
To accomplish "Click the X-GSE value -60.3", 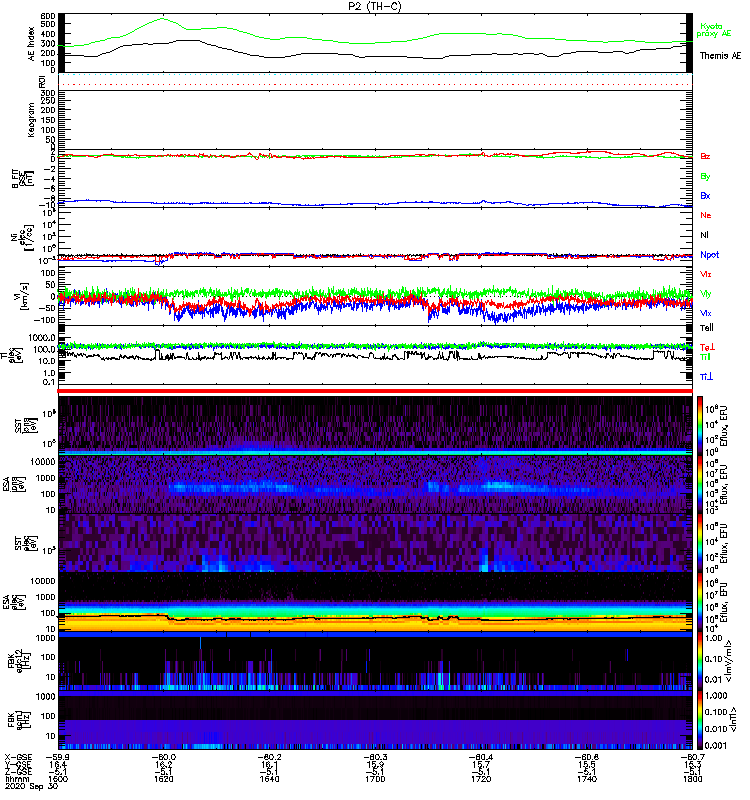I will [375, 758].
